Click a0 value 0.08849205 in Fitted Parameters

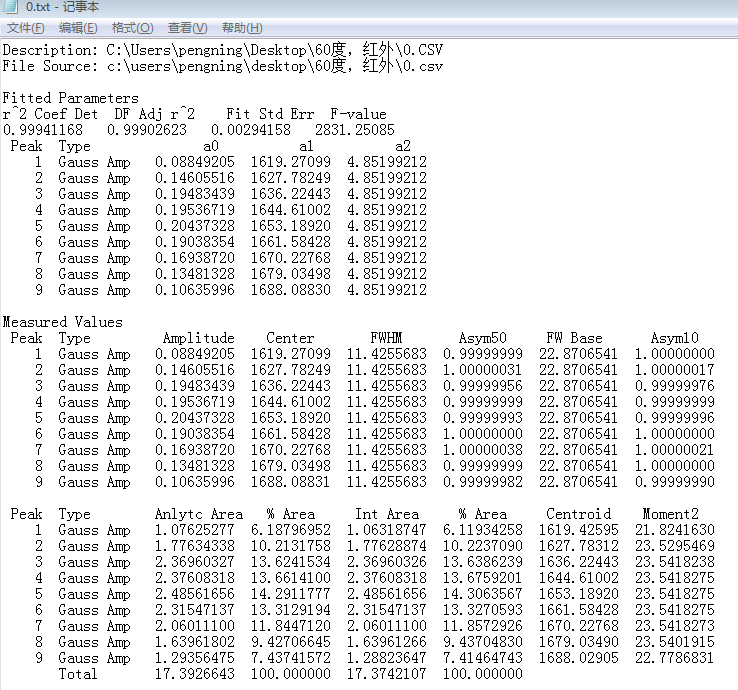tap(195, 162)
